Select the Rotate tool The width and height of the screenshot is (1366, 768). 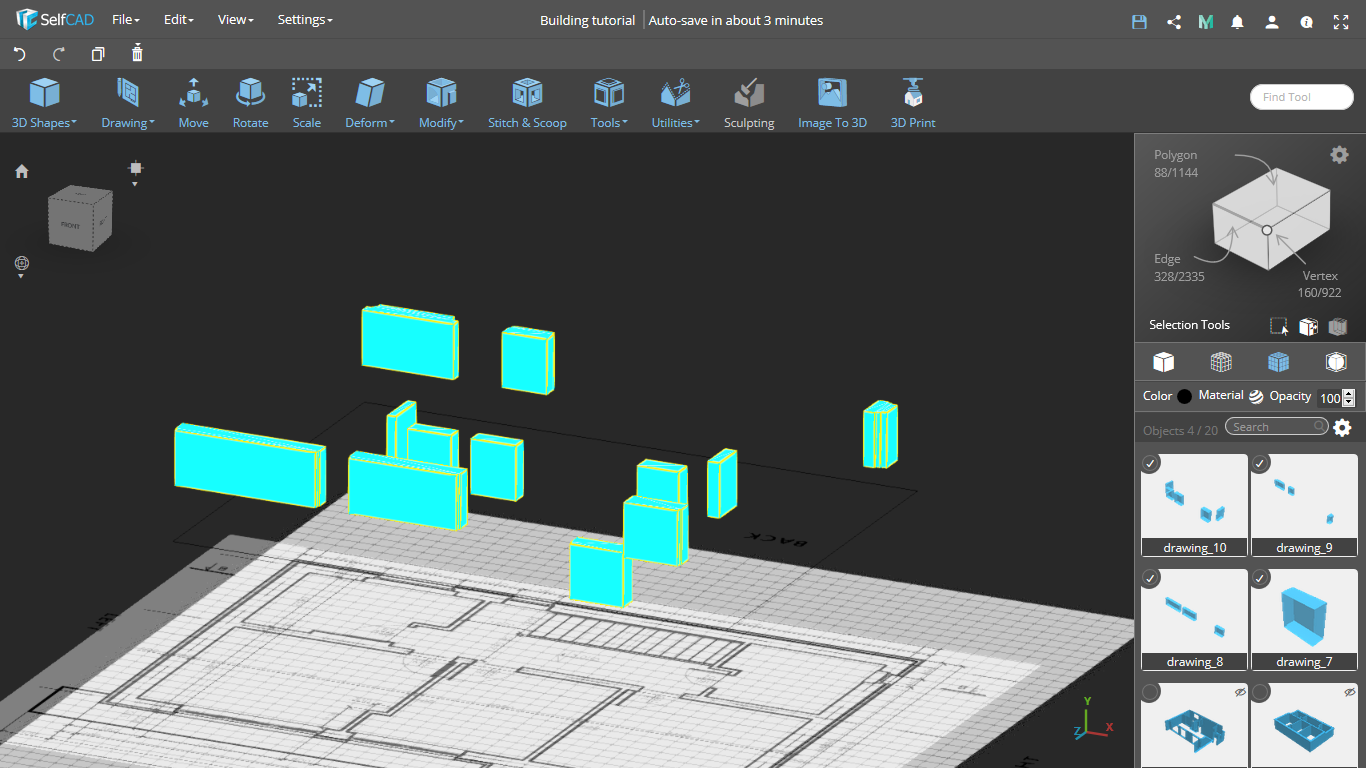[x=250, y=103]
